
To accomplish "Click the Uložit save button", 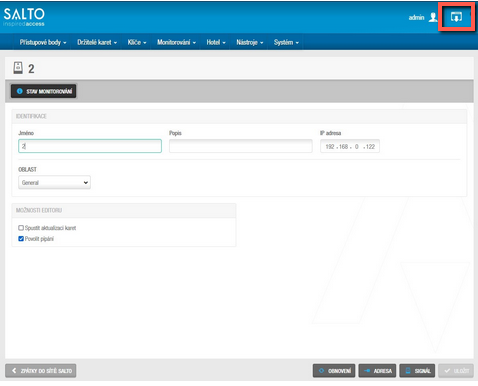I will pyautogui.click(x=456, y=371).
